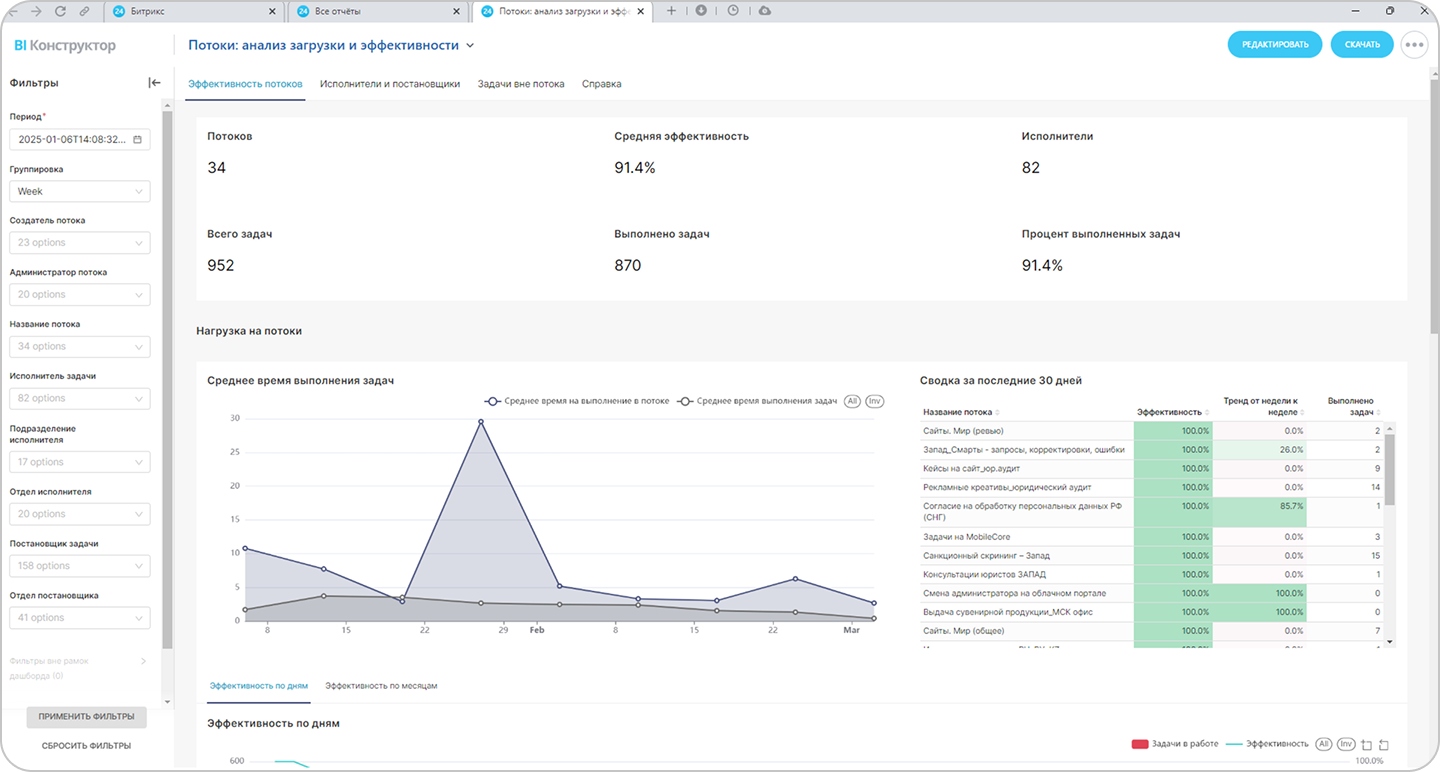The height and width of the screenshot is (772, 1440).
Task: Expand the Создатель потока dropdown
Action: point(79,243)
